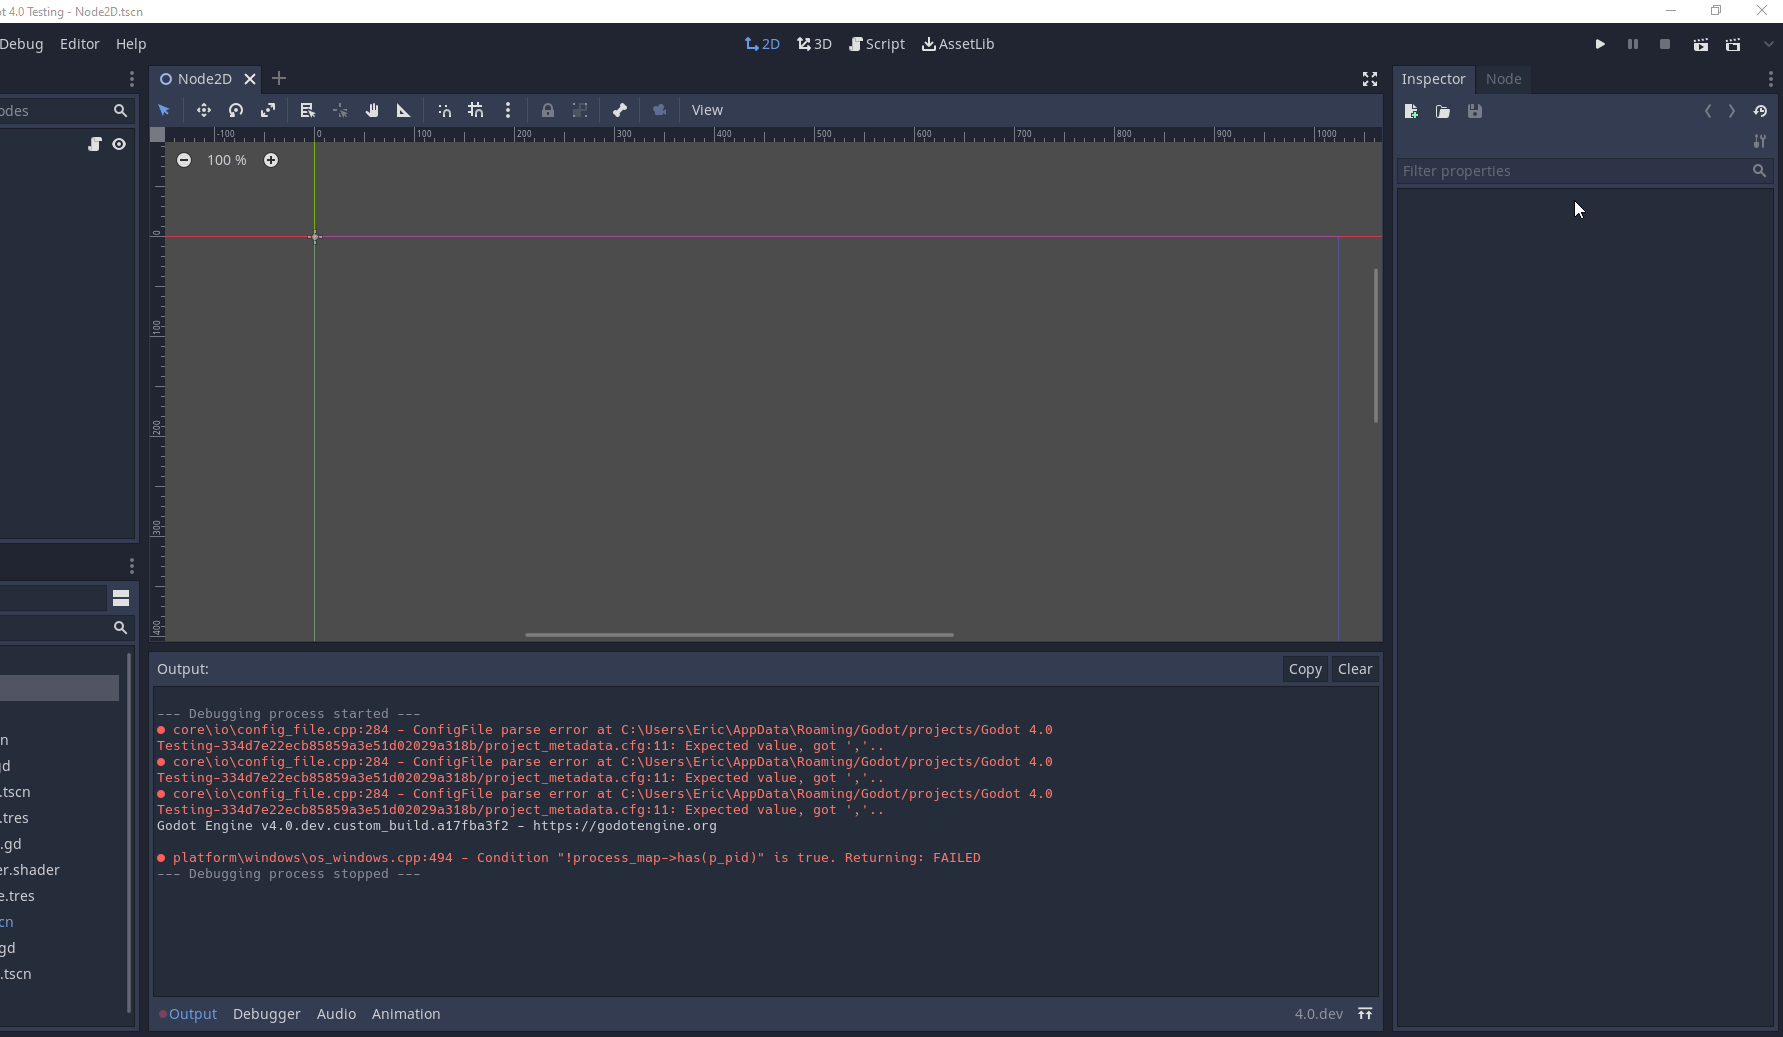Select the Rotate tool
This screenshot has width=1783, height=1037.
(236, 110)
